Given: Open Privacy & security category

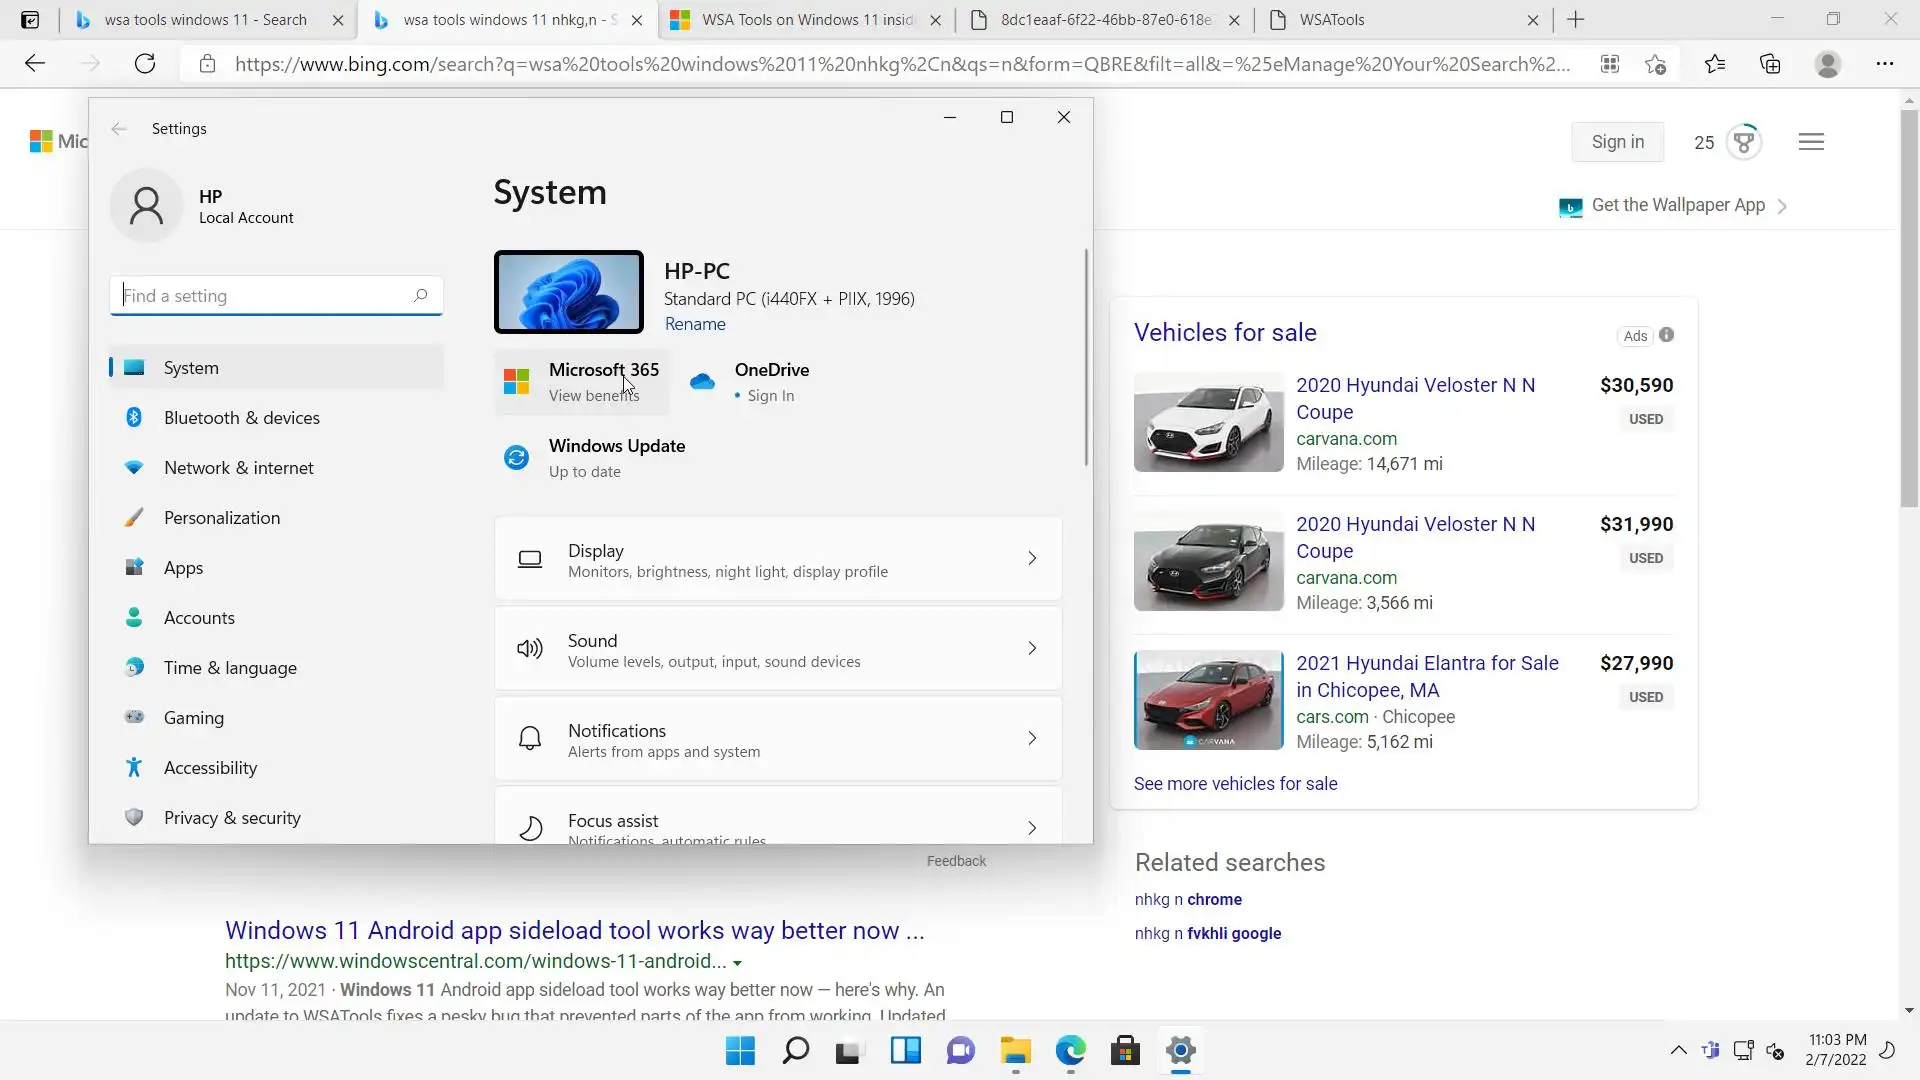Looking at the screenshot, I should point(232,818).
